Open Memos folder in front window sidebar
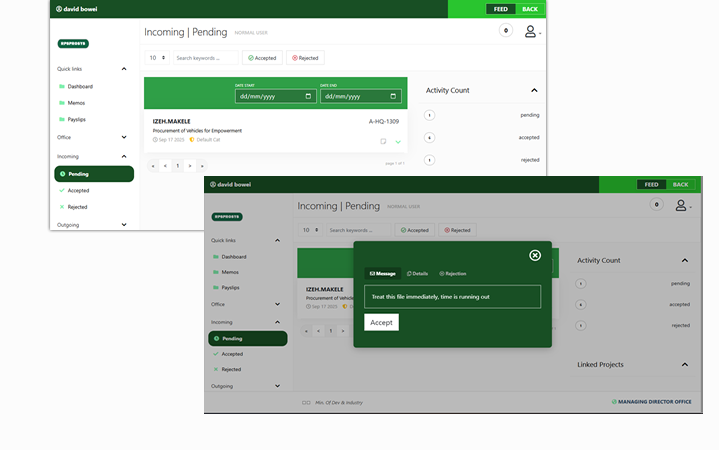The image size is (719, 450). [x=226, y=272]
